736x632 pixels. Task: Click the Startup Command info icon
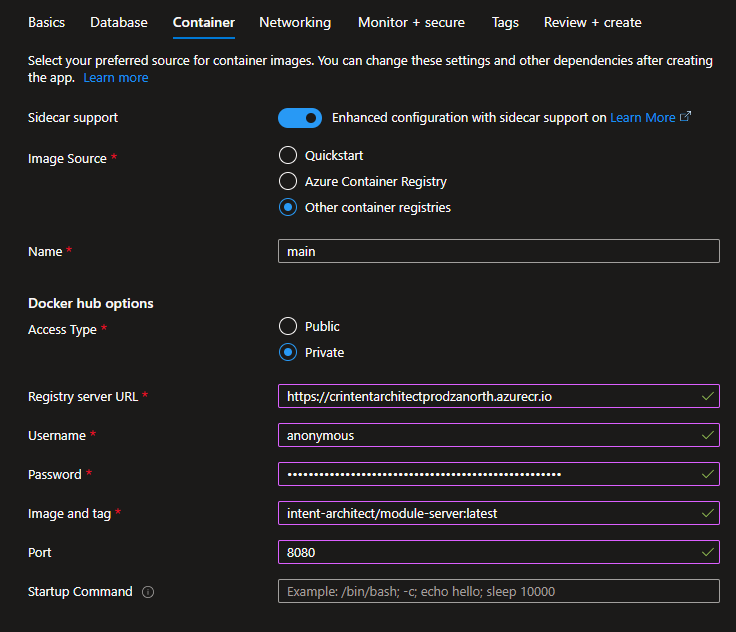[x=148, y=592]
